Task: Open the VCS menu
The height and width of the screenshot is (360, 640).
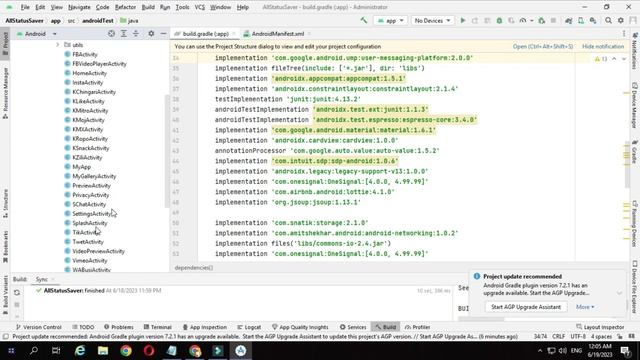Action: tap(200, 7)
